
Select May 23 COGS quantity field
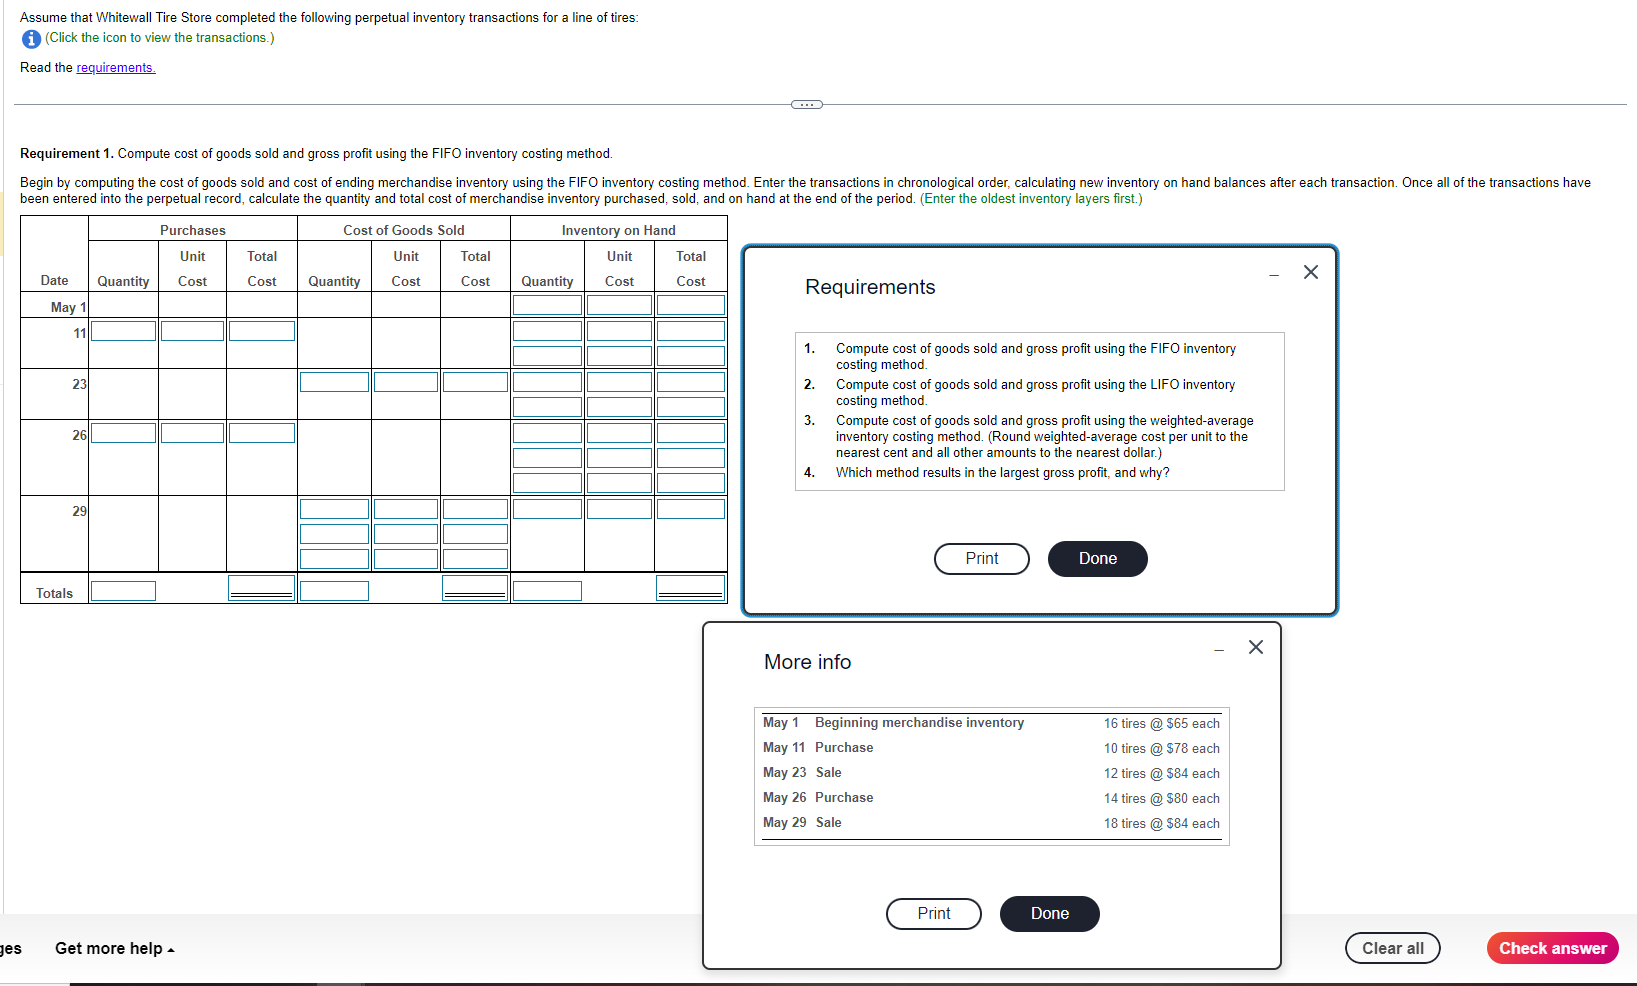tap(334, 382)
